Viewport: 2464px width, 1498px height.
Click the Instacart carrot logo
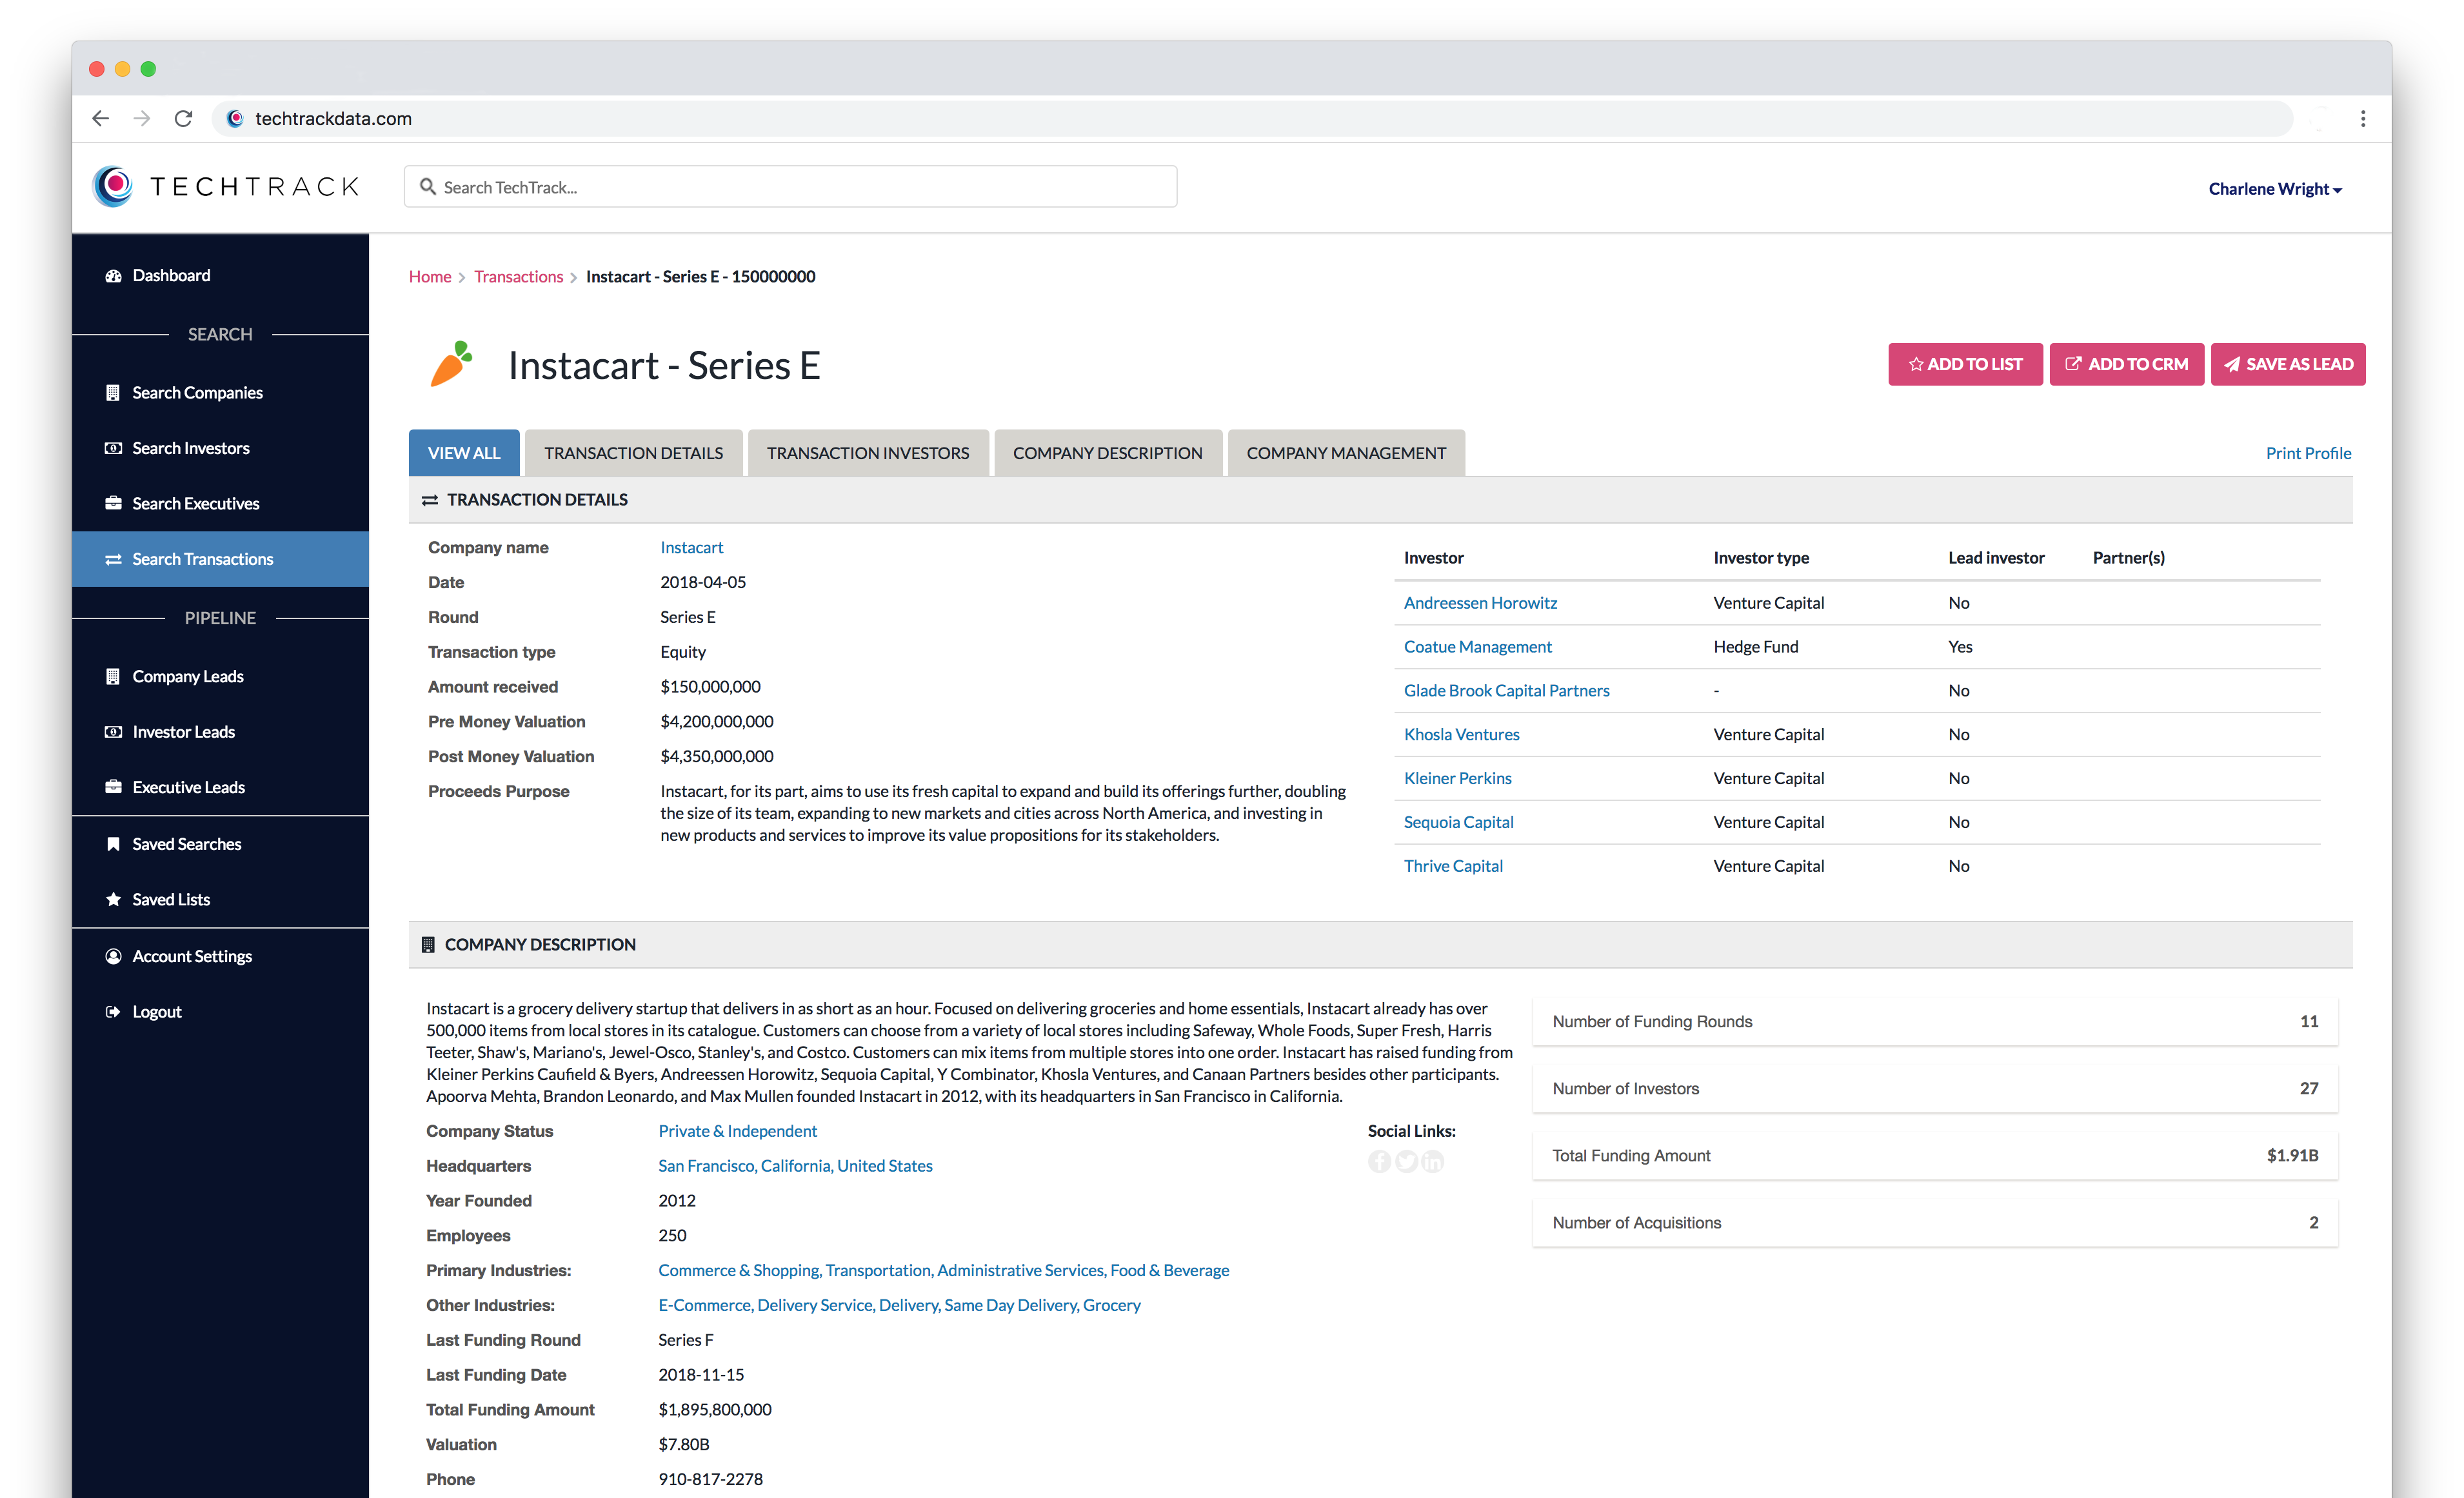pyautogui.click(x=451, y=364)
